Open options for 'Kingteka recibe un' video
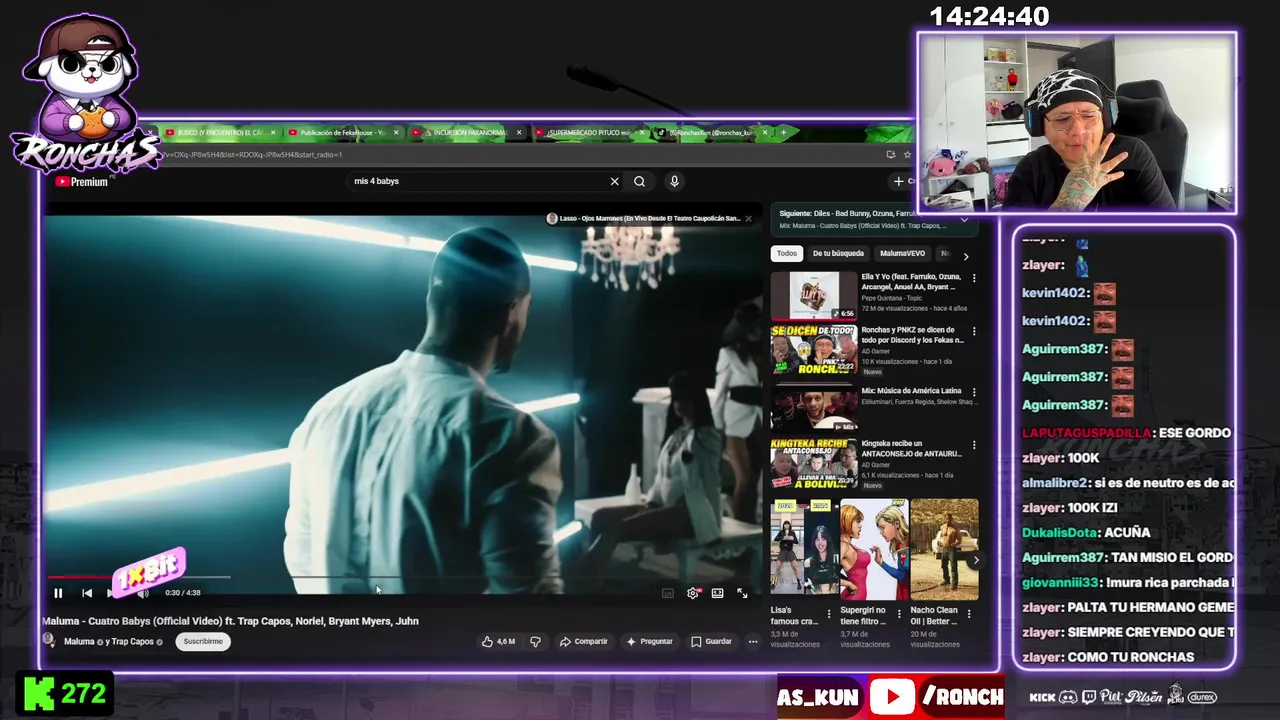Image resolution: width=1280 pixels, height=720 pixels. [974, 444]
